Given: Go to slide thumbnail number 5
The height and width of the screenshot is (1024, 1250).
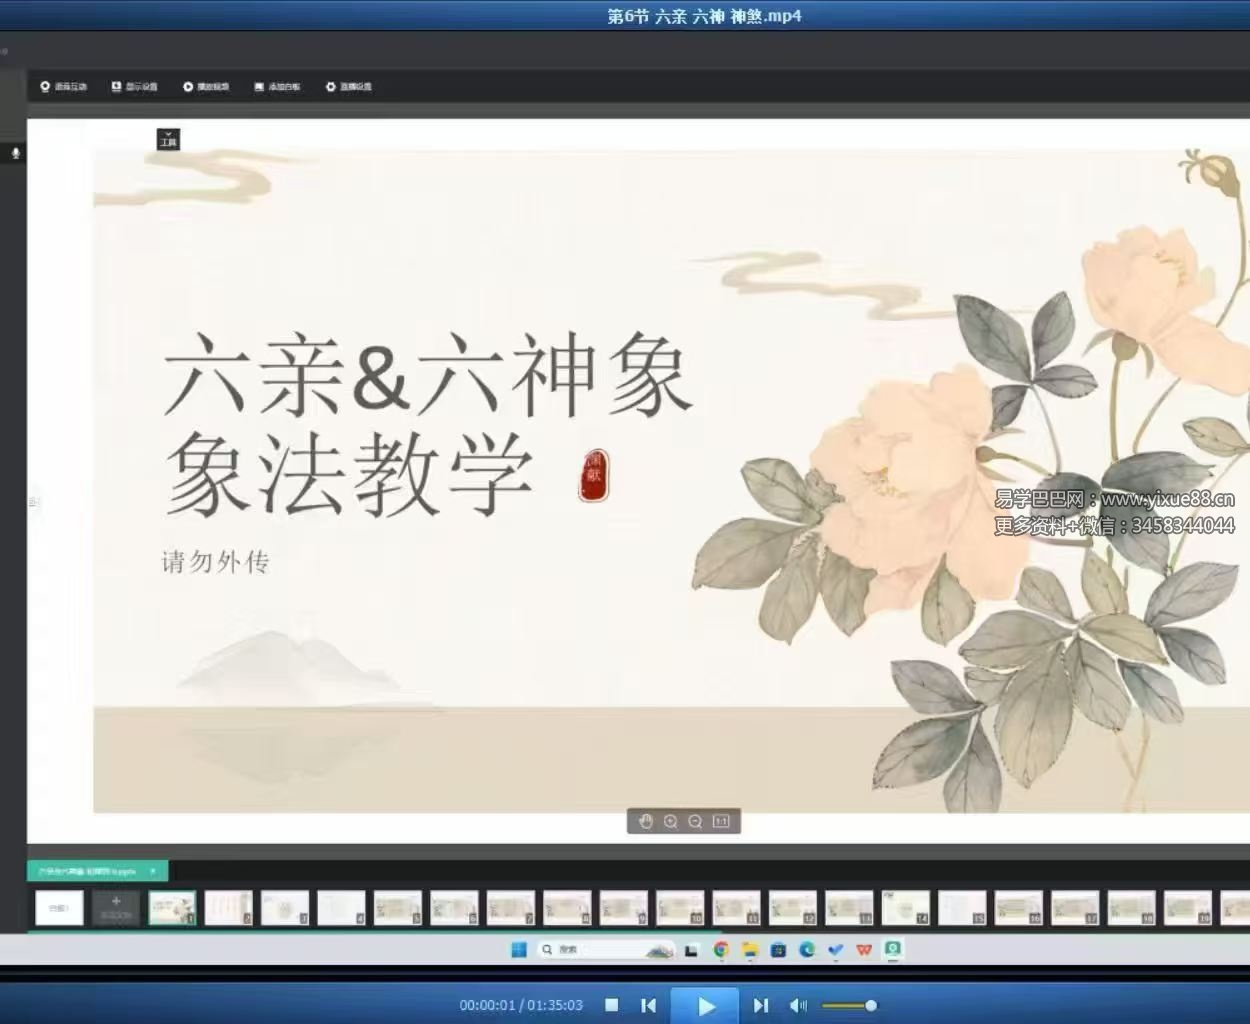Looking at the screenshot, I should [398, 908].
